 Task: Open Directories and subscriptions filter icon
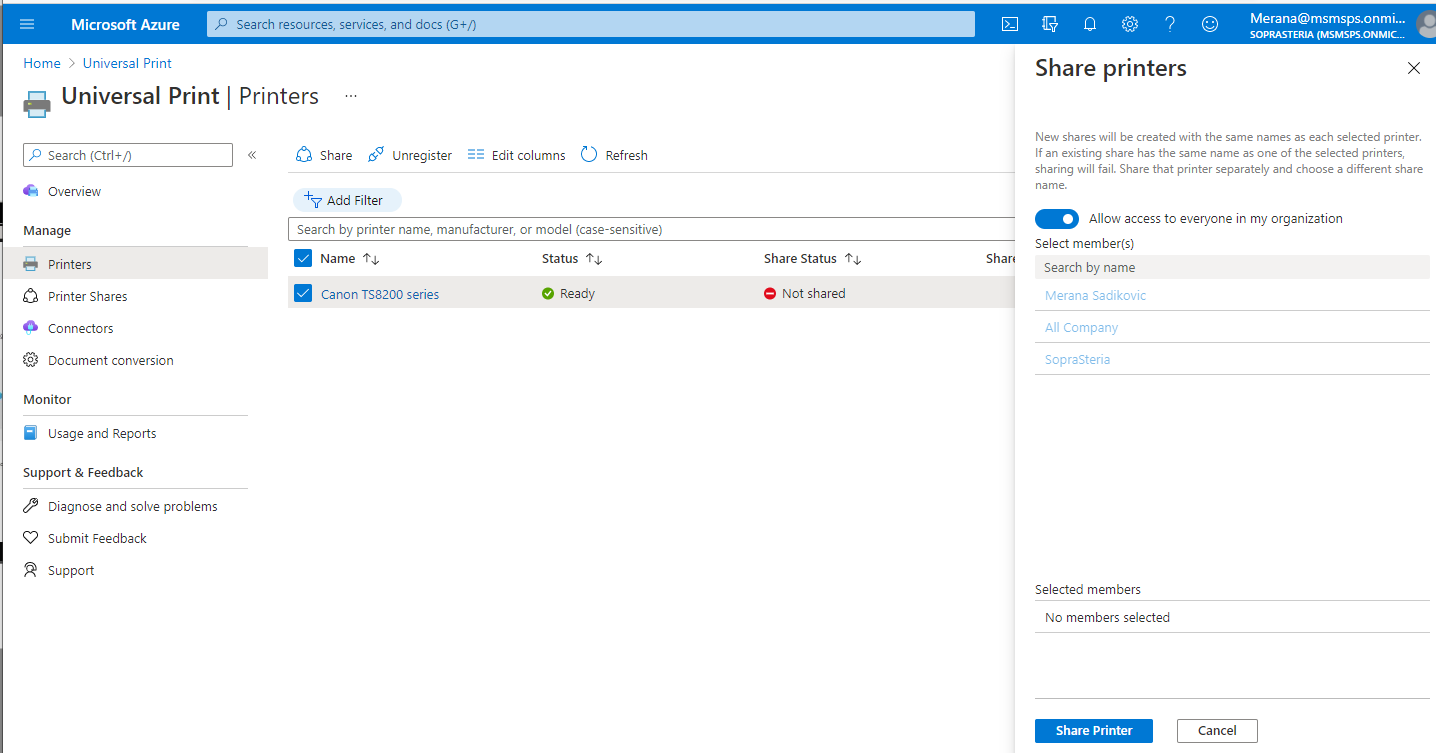click(x=1050, y=24)
